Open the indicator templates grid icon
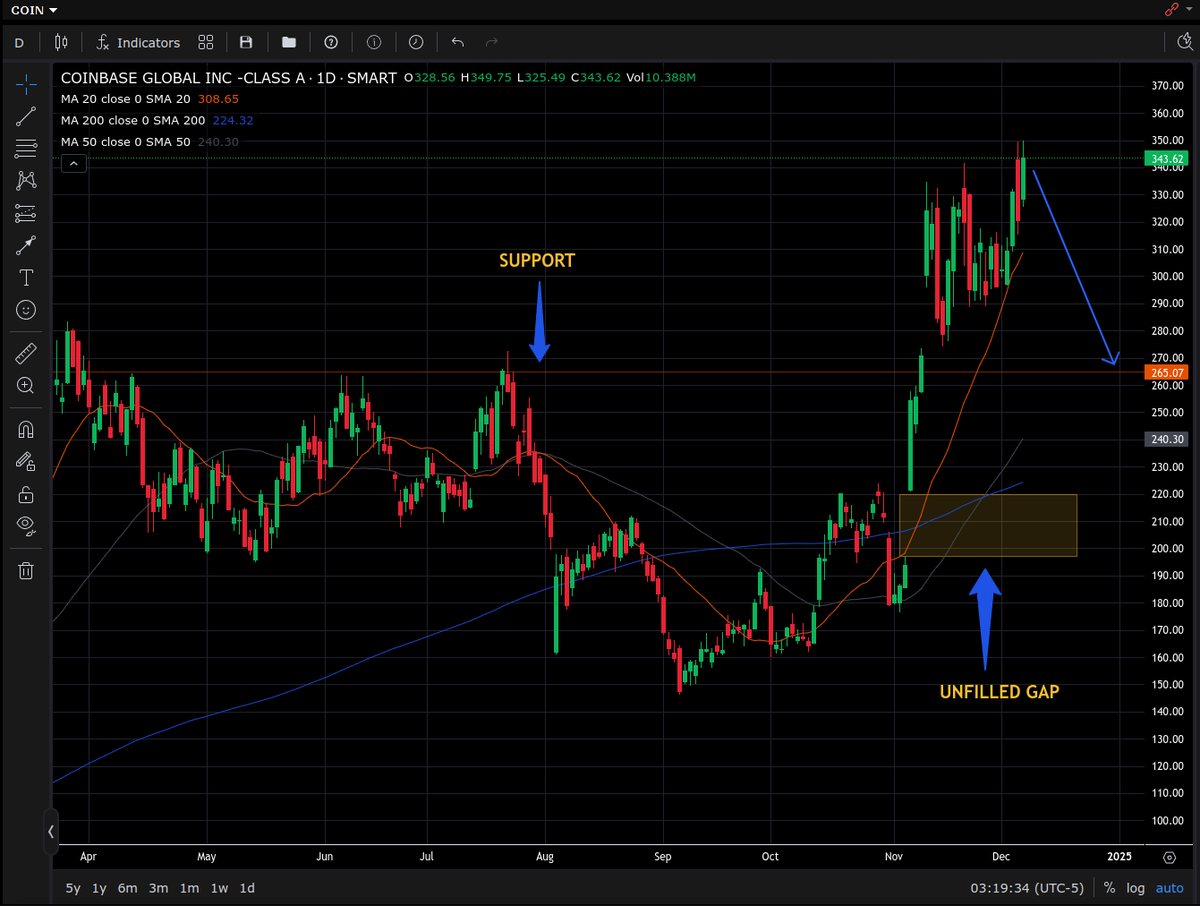 coord(206,42)
